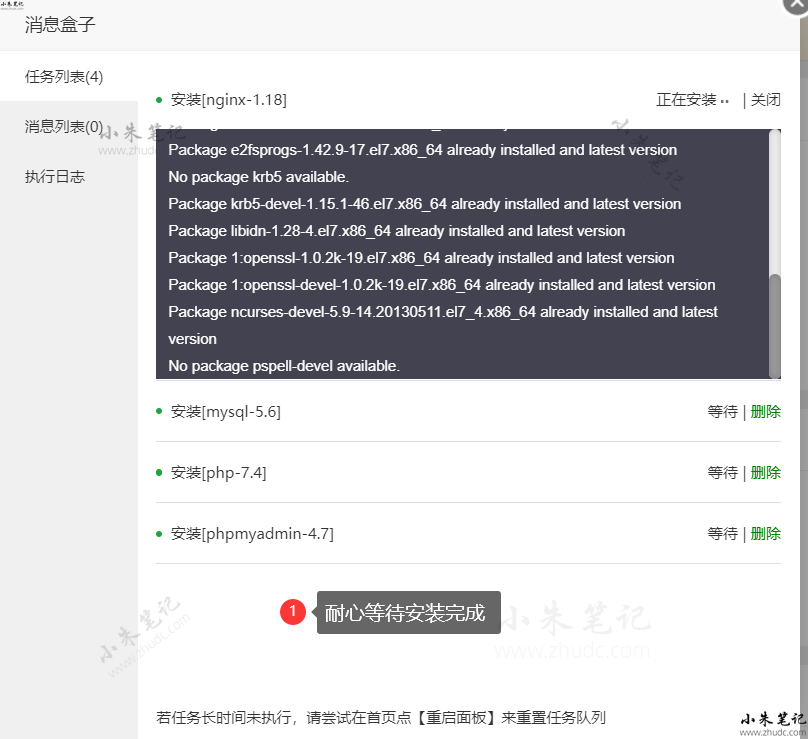Image resolution: width=808 pixels, height=739 pixels.
Task: Click the log output scrollbar thumb
Action: point(774,323)
